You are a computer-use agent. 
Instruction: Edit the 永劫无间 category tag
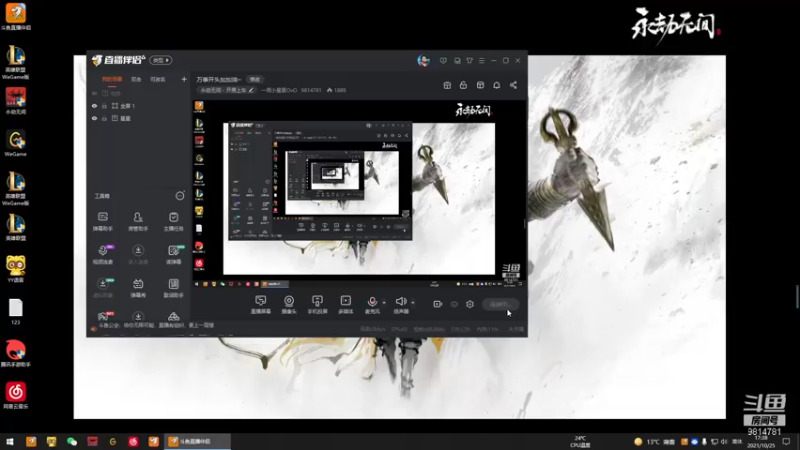[x=227, y=90]
